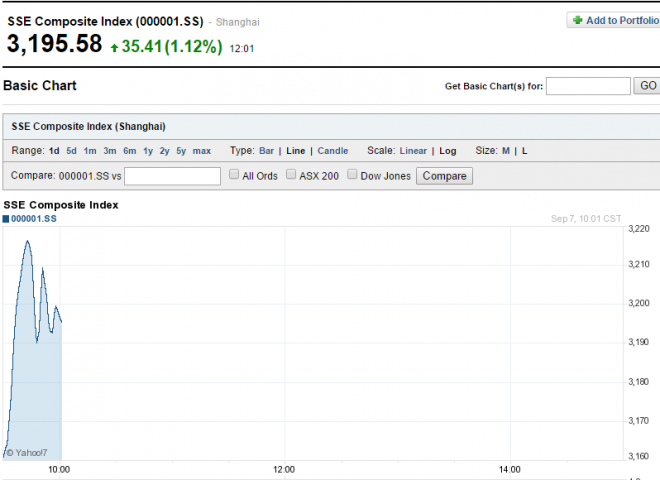
Task: Enable the ASX 200 comparison checkbox
Action: click(x=292, y=175)
